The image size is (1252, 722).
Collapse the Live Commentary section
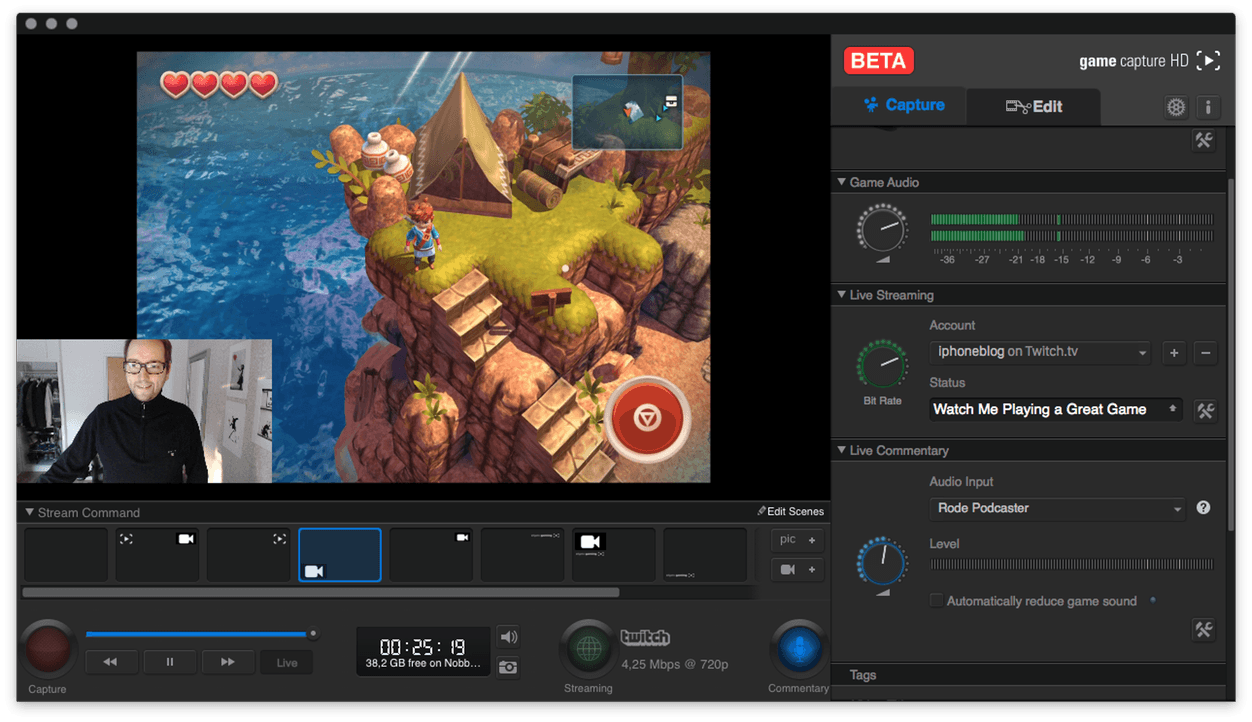point(842,450)
